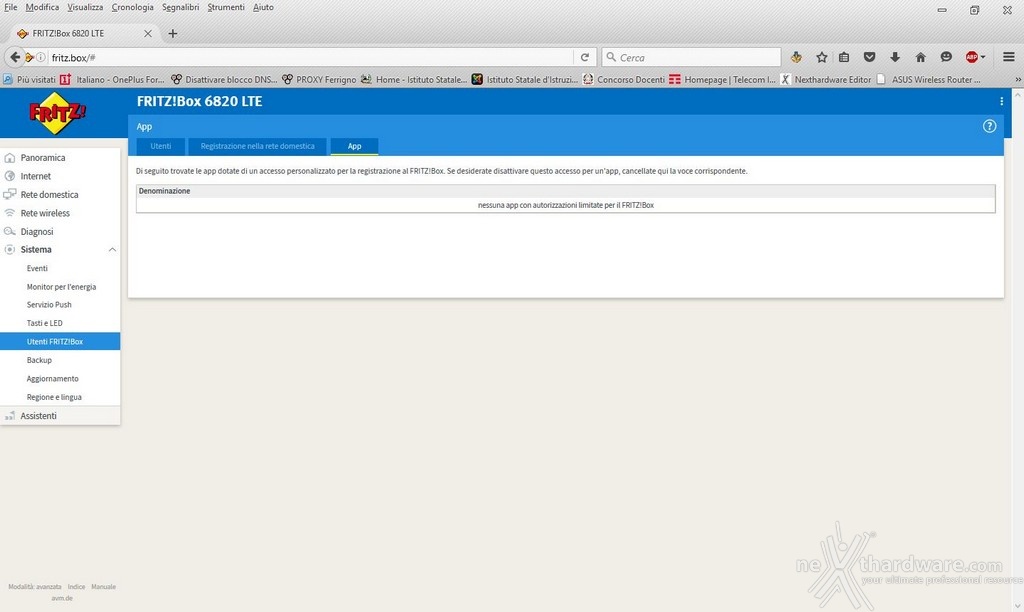The height and width of the screenshot is (612, 1024).
Task: Open the PROXY Ferrigno bookmark
Action: pos(319,80)
